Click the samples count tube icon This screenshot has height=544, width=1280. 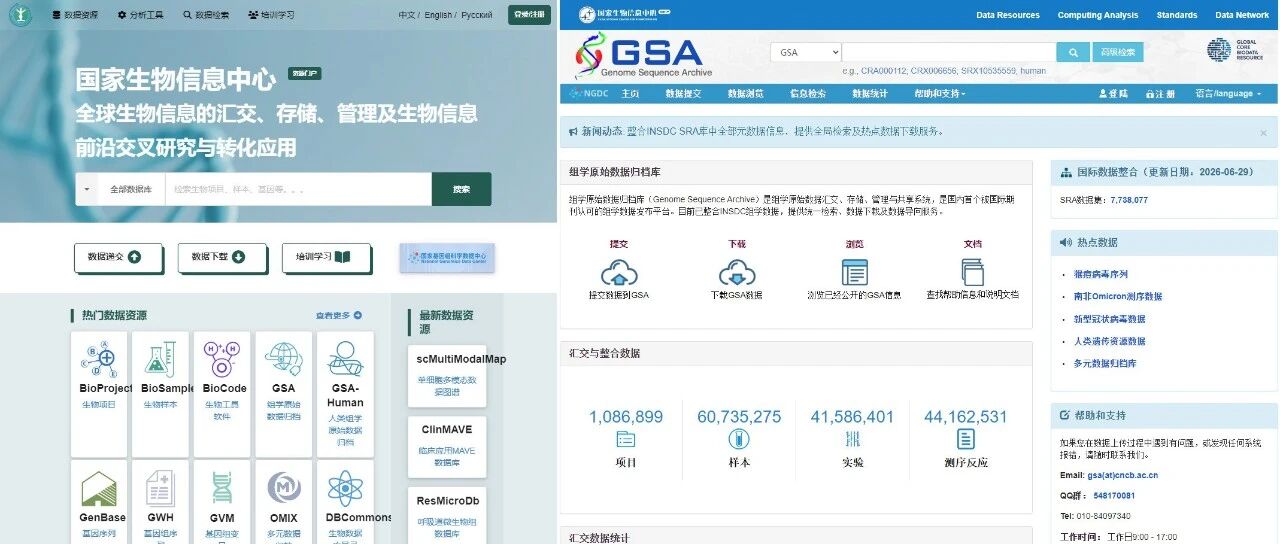click(x=739, y=439)
